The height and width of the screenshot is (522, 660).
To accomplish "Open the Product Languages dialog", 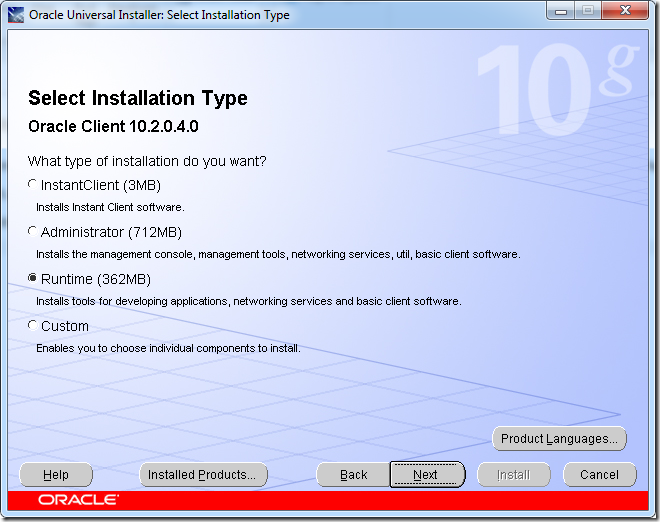I will 559,439.
